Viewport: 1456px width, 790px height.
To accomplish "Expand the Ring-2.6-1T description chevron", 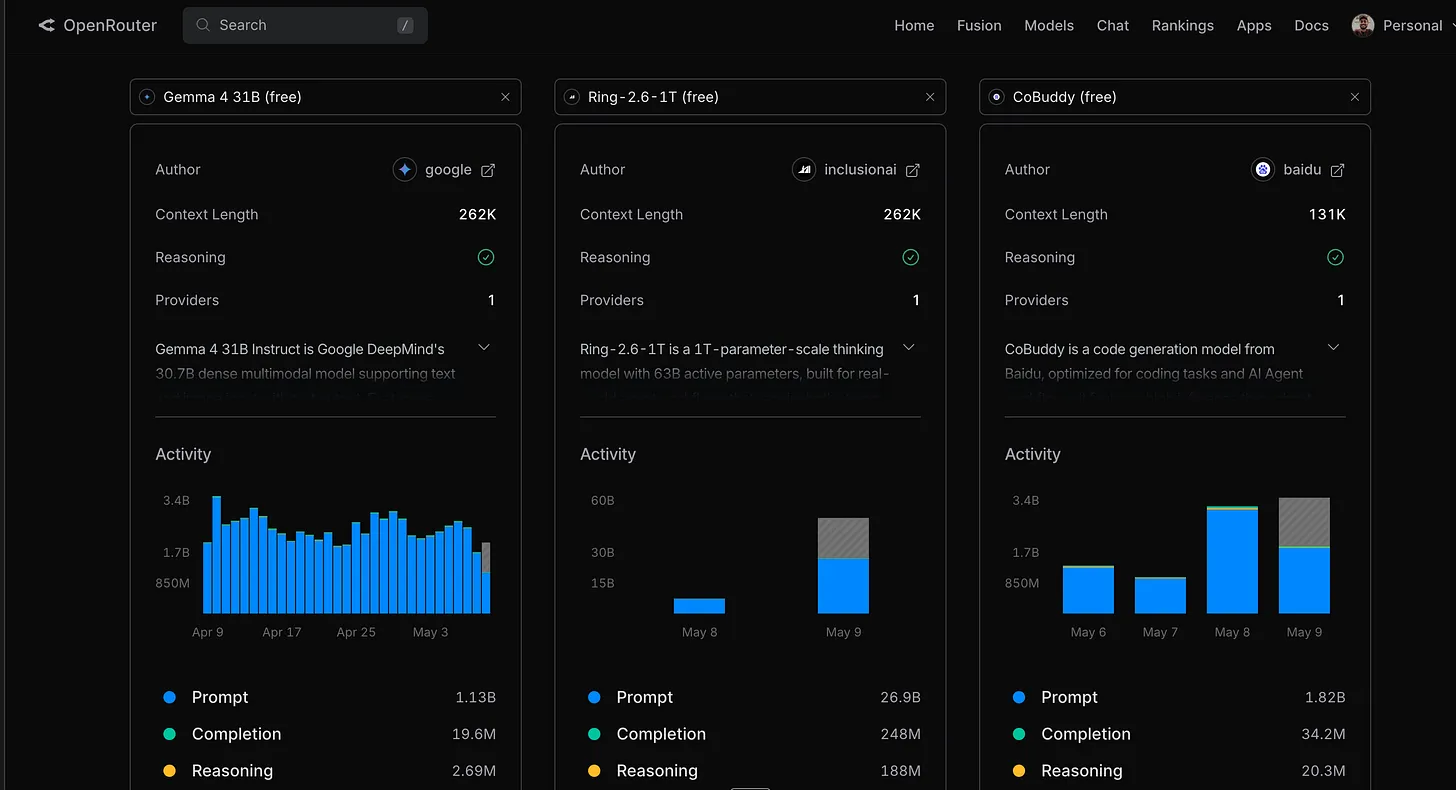I will [x=909, y=347].
